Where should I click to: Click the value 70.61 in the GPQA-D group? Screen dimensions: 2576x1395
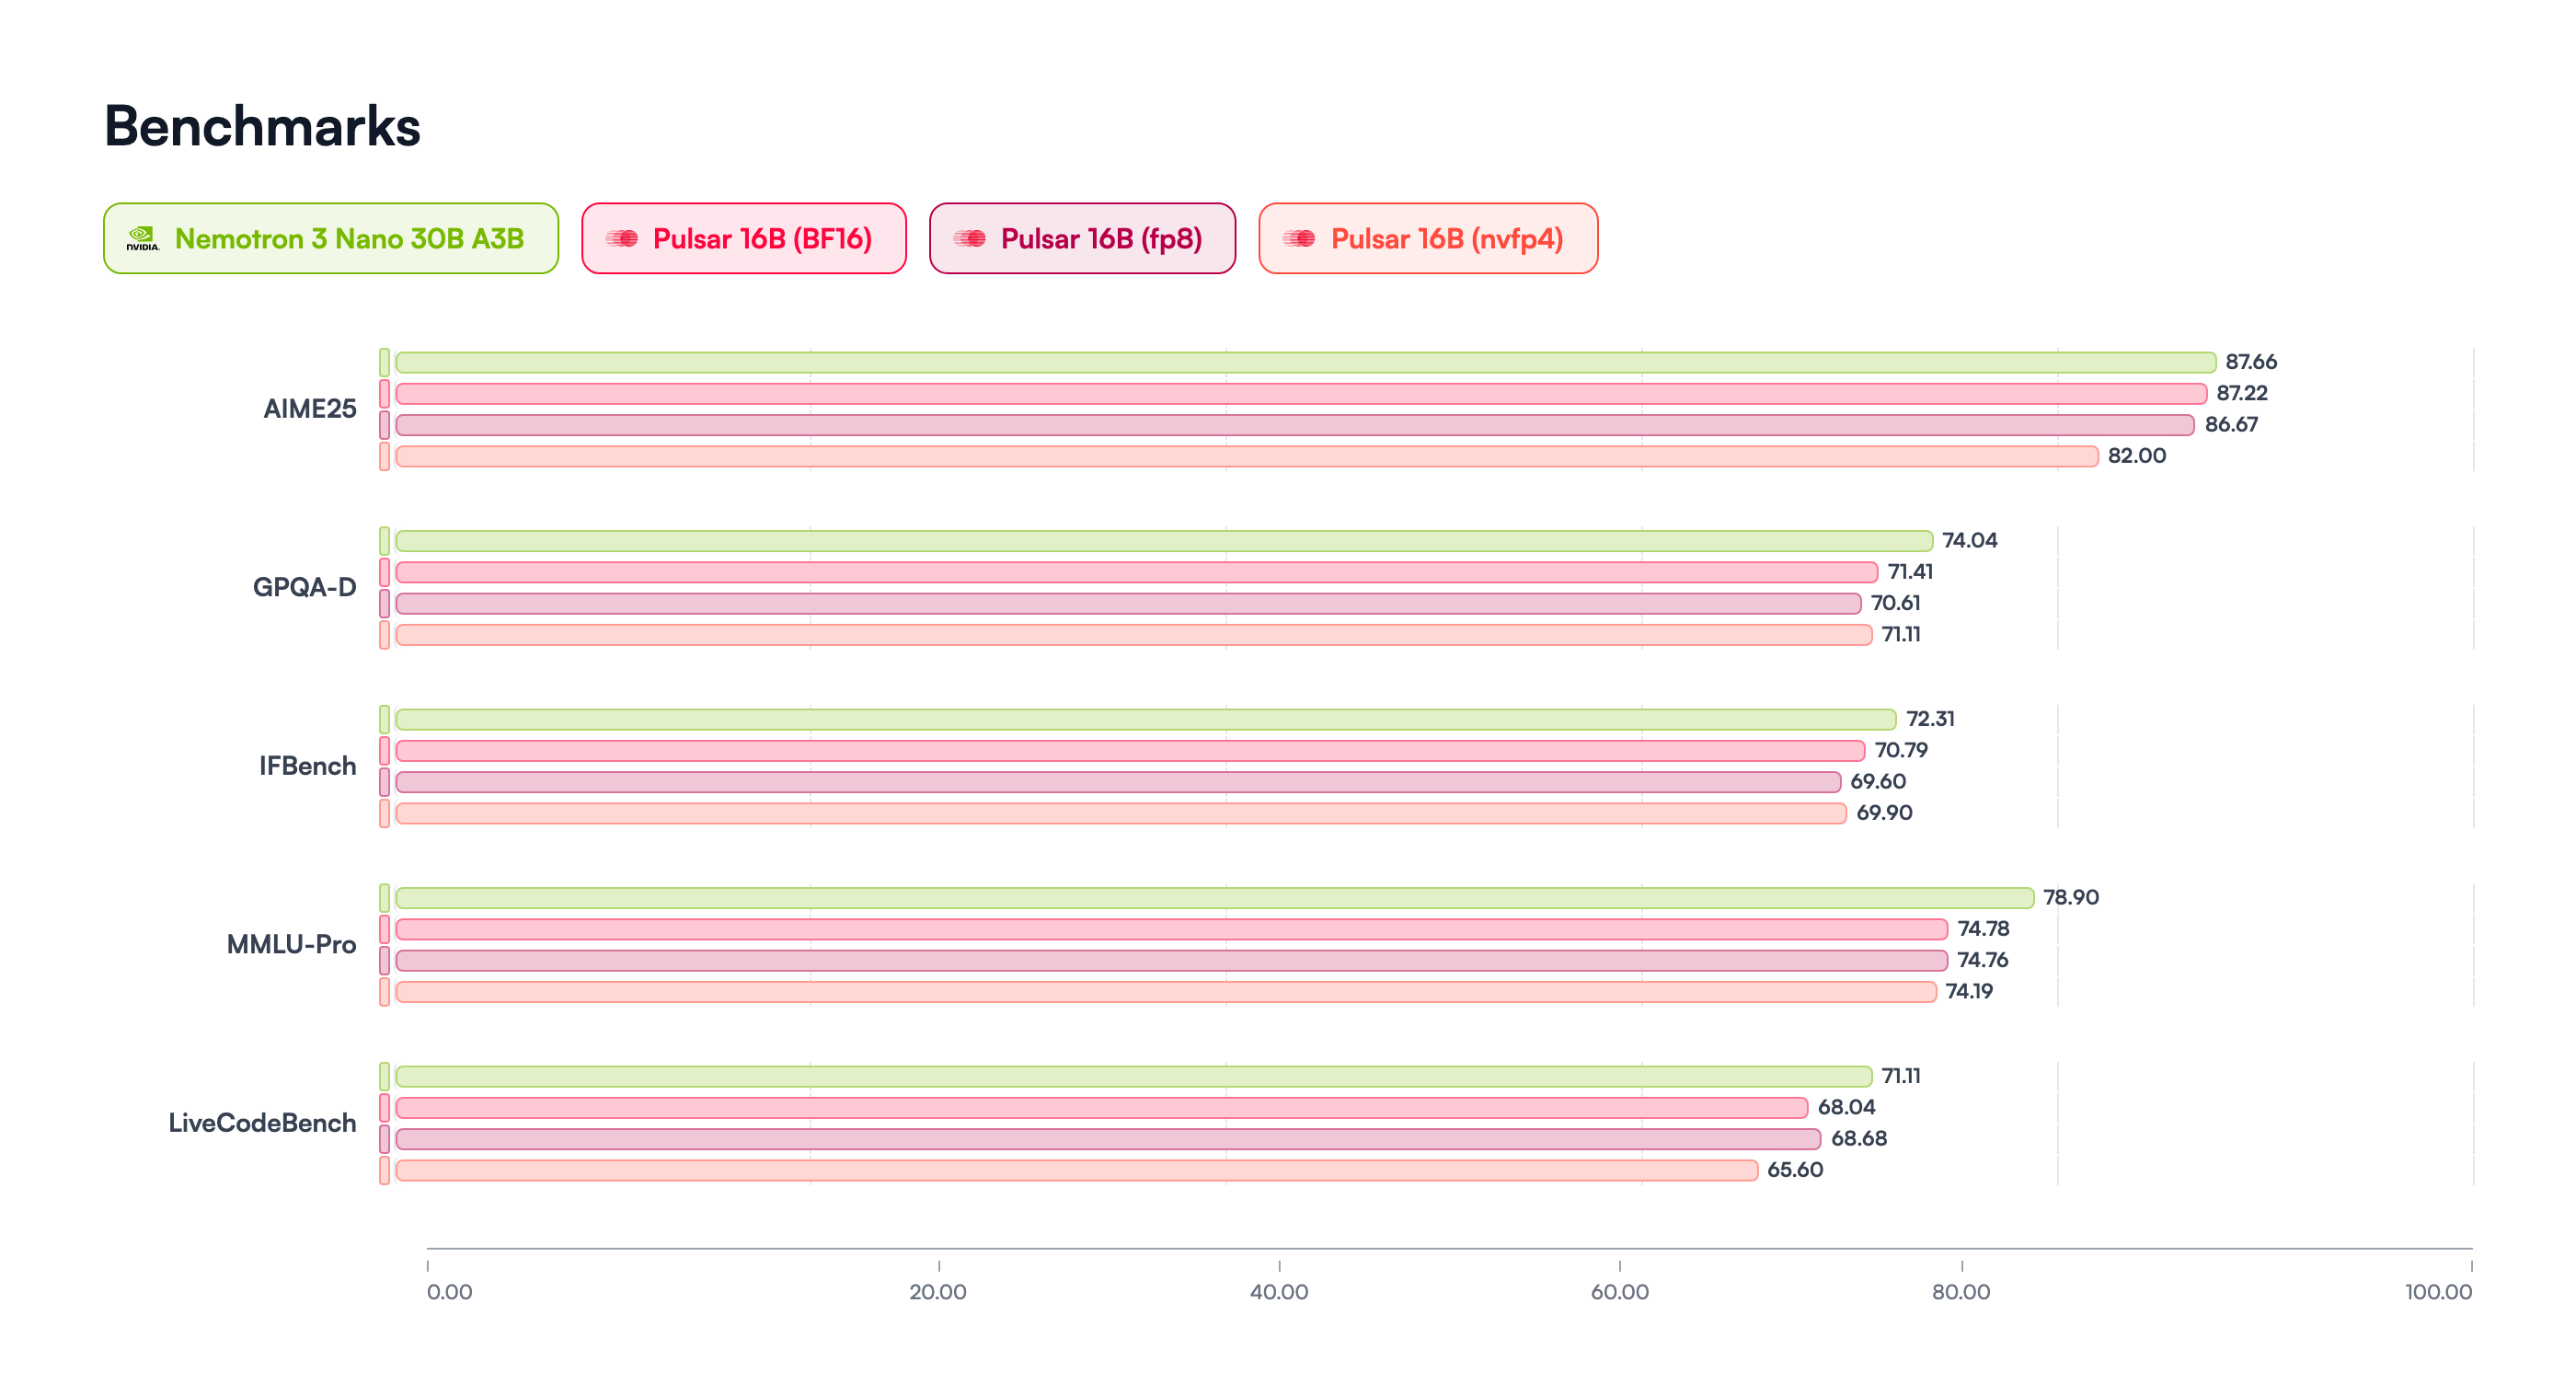1896,603
